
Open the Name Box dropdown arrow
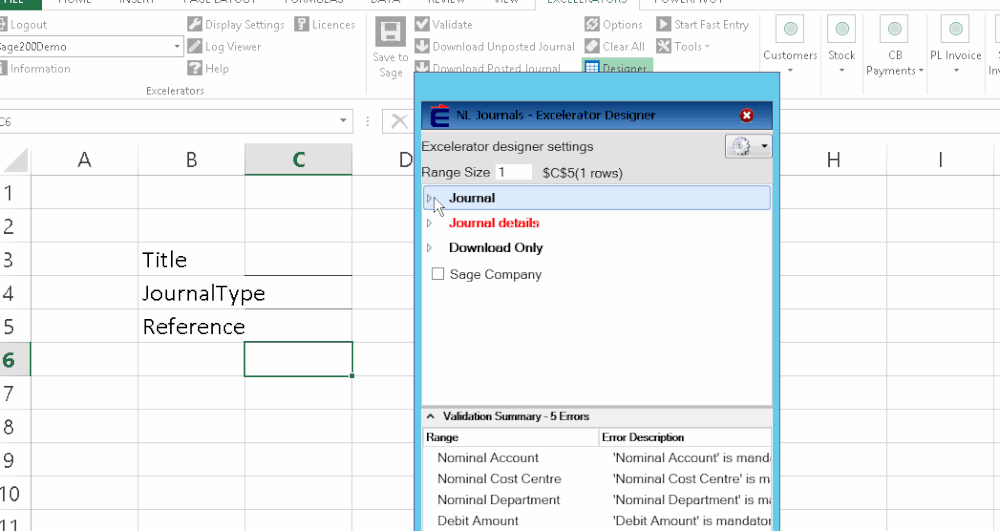click(343, 121)
